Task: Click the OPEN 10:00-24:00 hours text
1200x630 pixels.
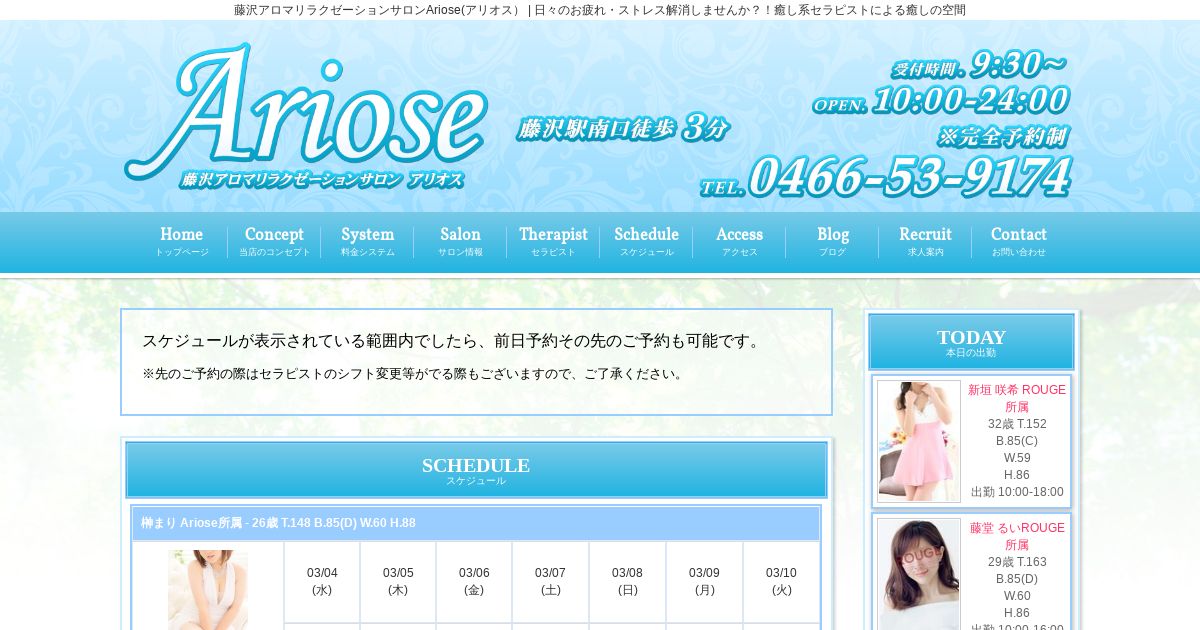Action: [941, 100]
